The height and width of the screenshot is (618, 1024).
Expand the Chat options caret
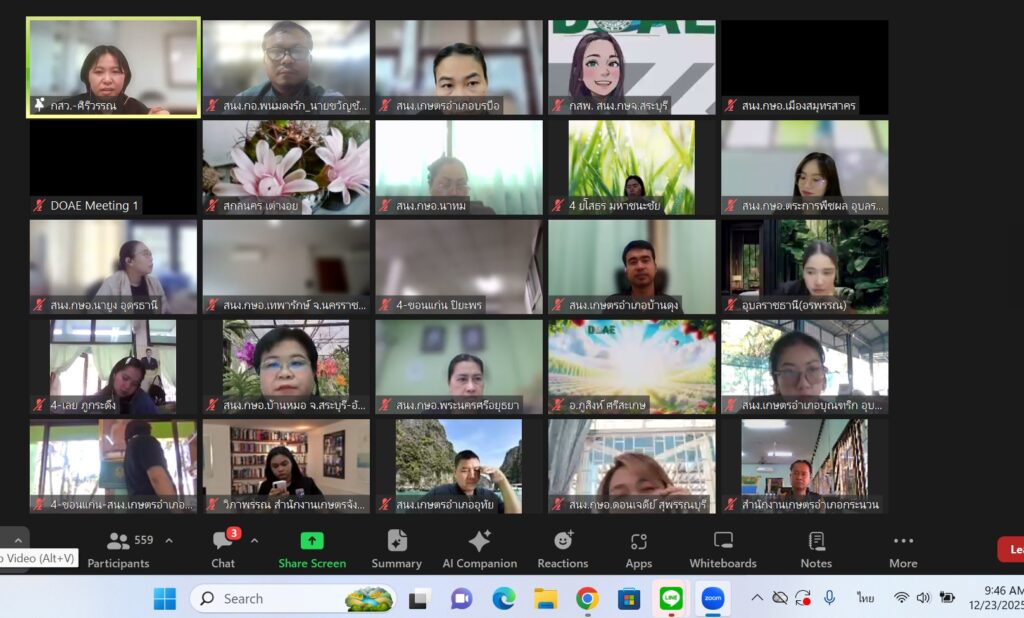coord(254,541)
